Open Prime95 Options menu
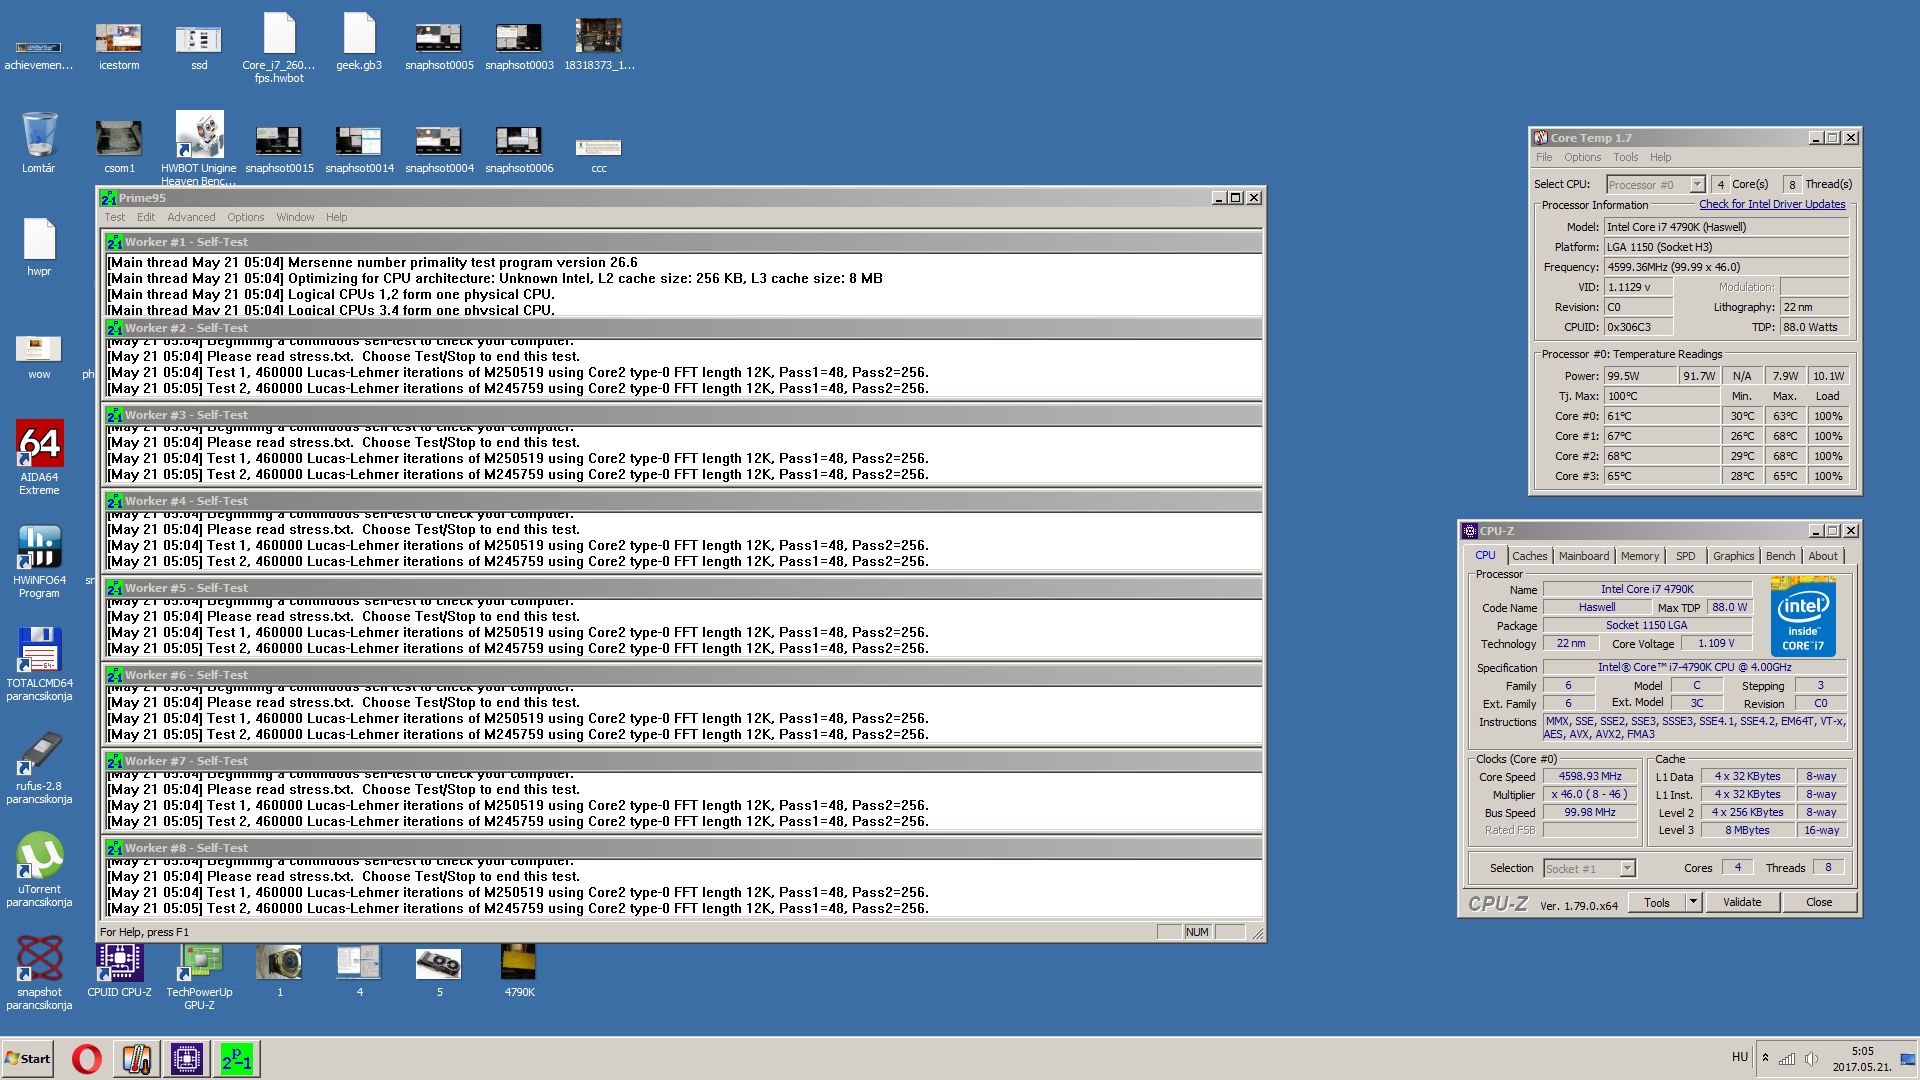 point(245,217)
